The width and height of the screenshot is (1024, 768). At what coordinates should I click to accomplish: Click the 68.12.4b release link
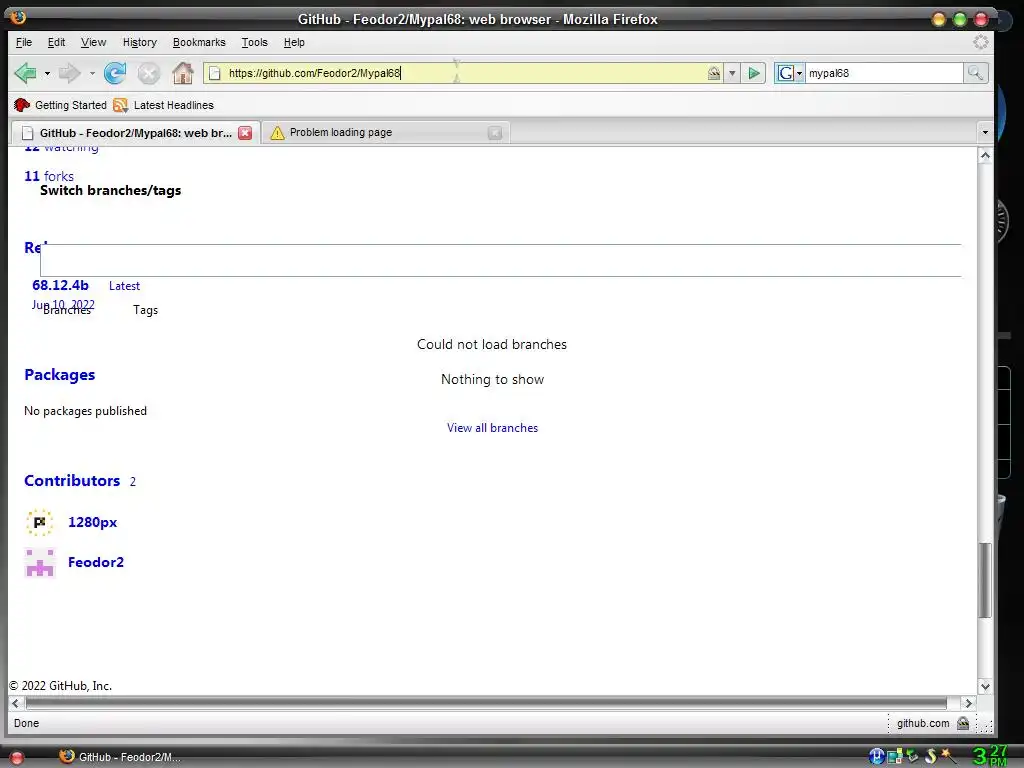tap(60, 285)
